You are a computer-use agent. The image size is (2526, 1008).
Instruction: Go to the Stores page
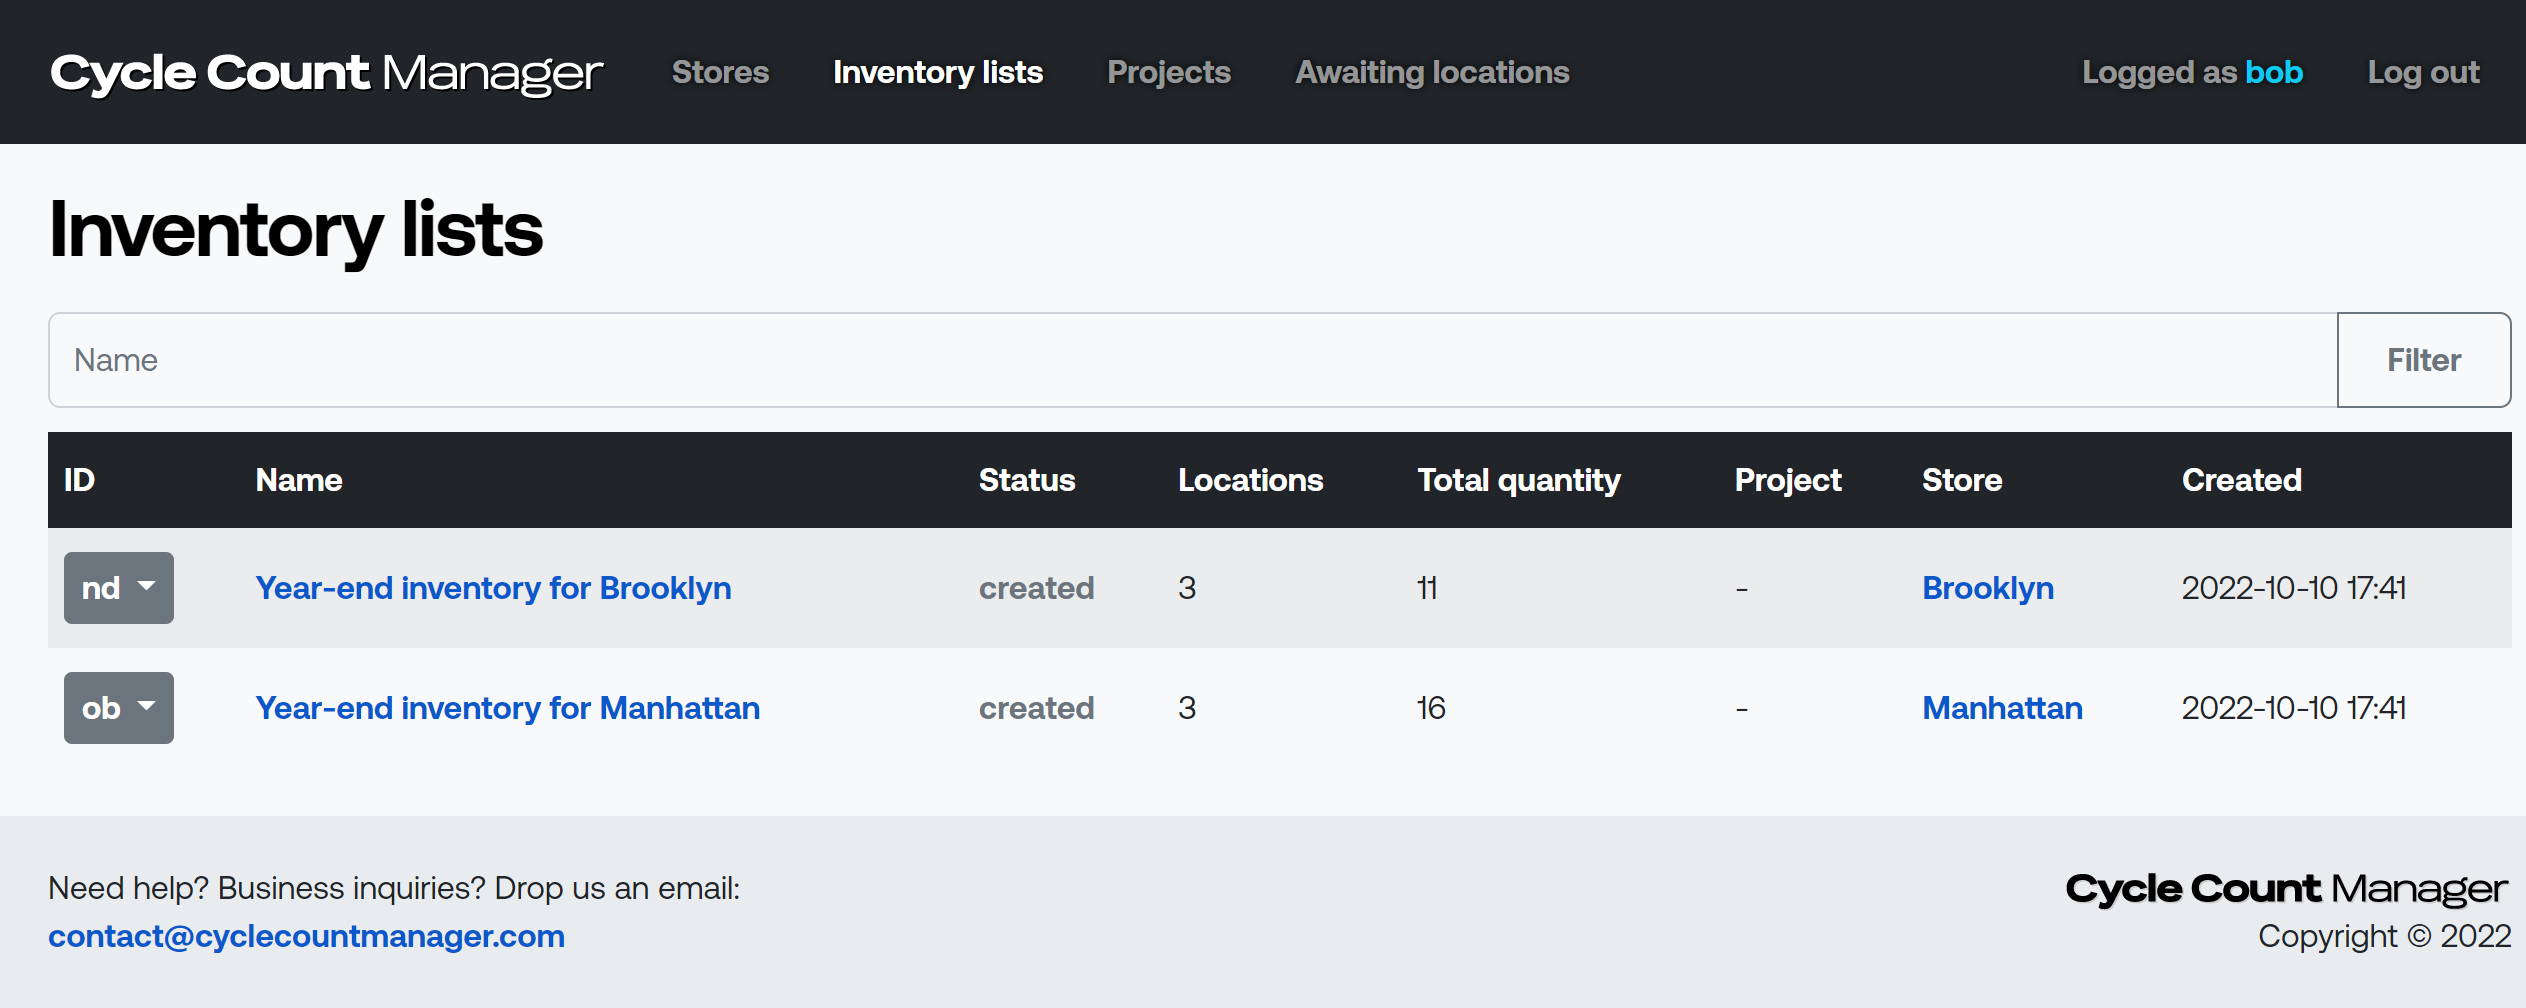coord(720,72)
